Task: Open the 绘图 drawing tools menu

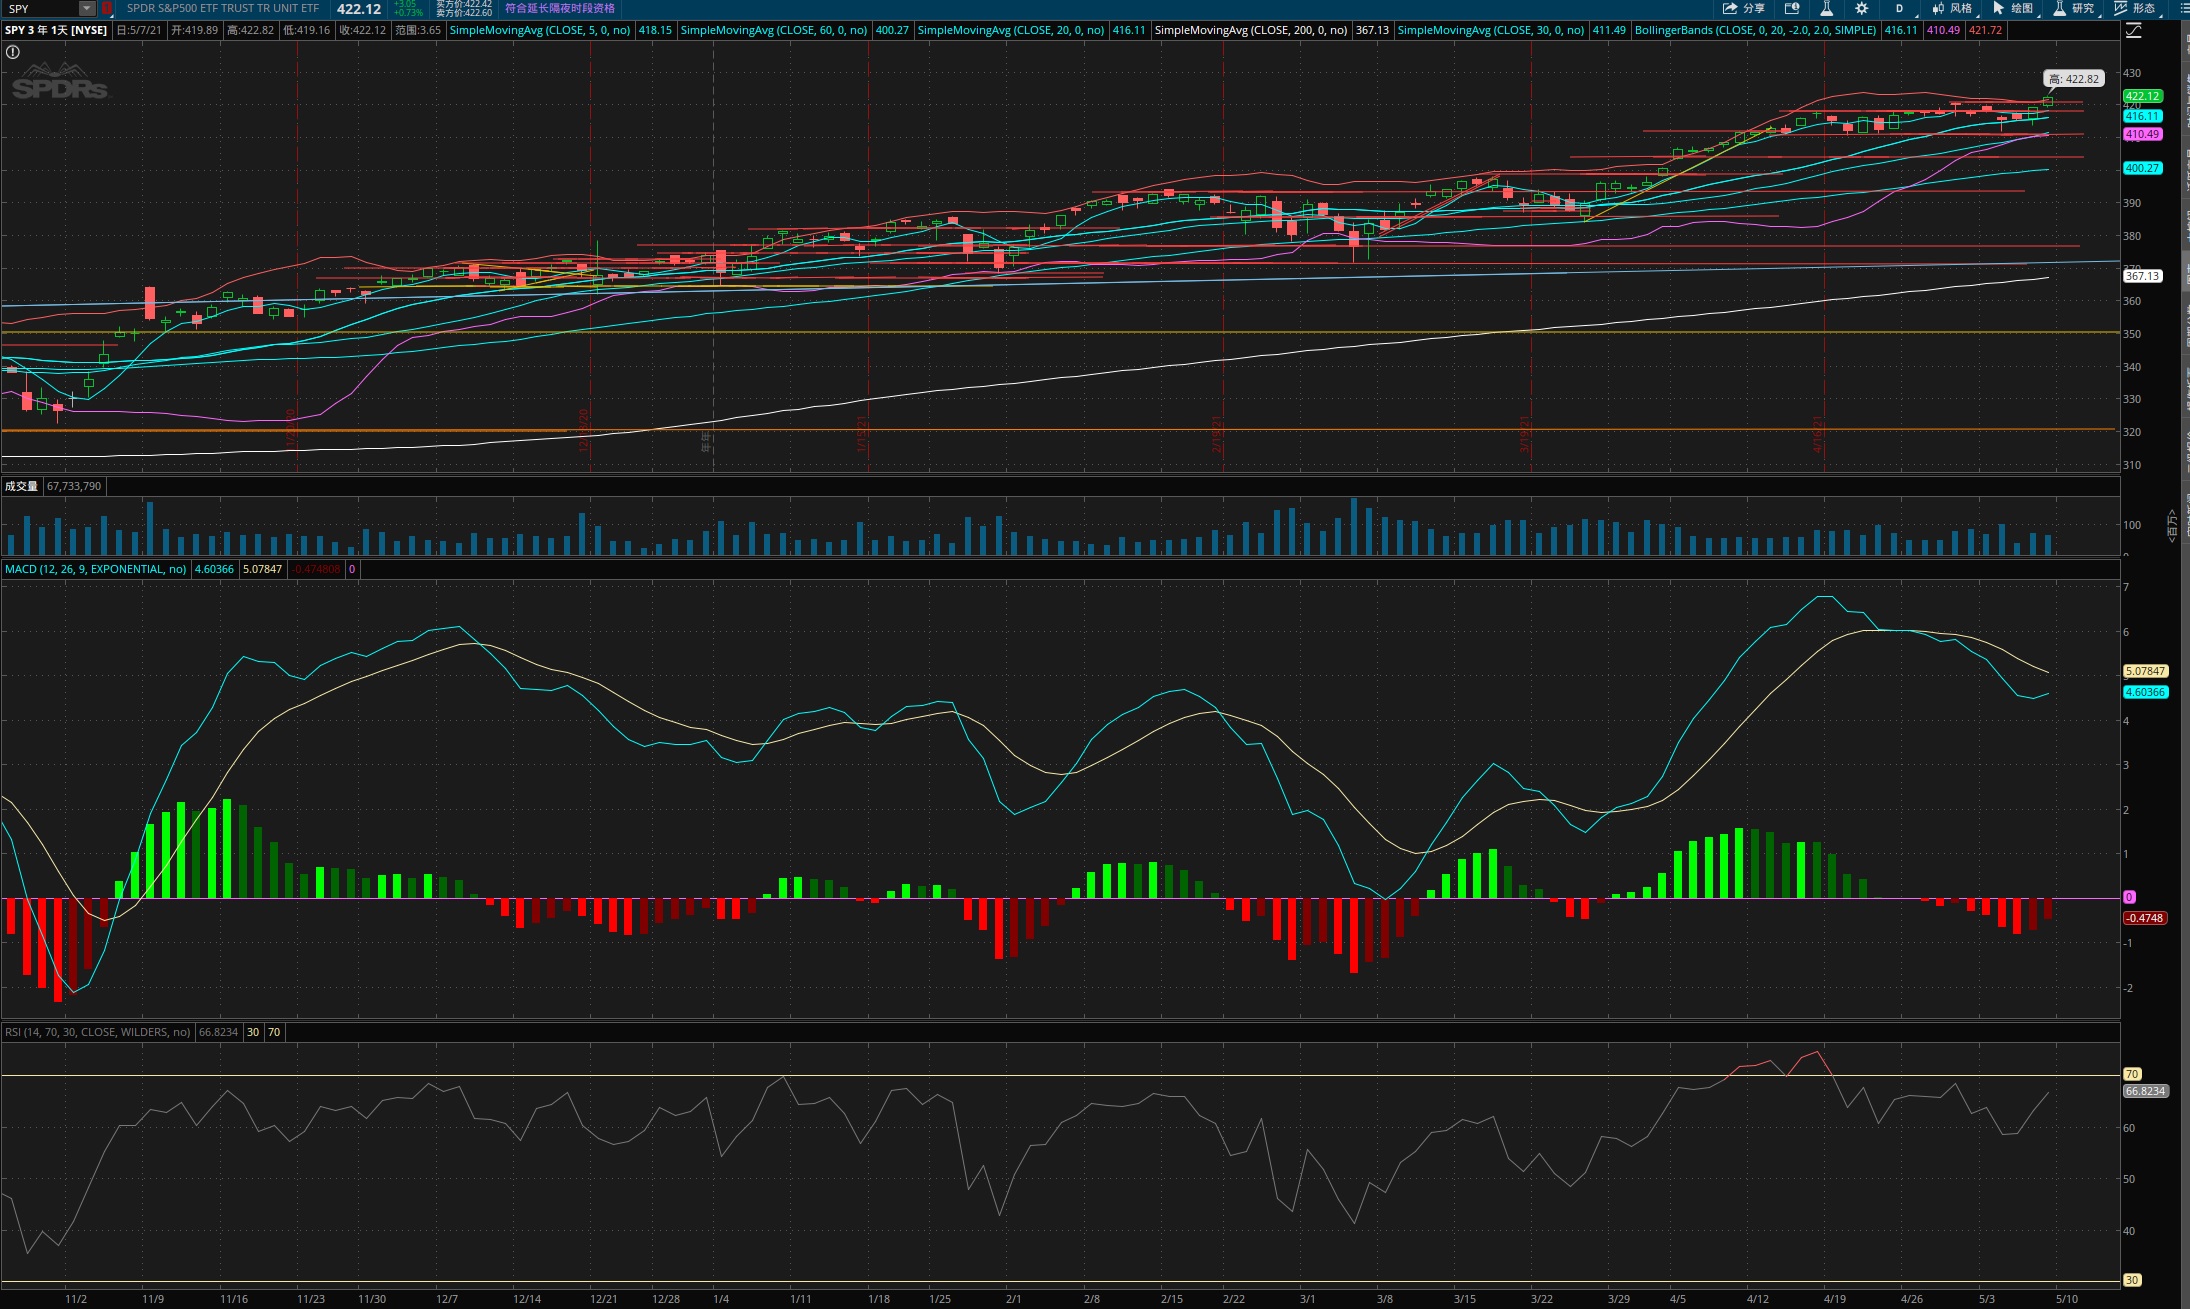Action: click(x=2013, y=8)
